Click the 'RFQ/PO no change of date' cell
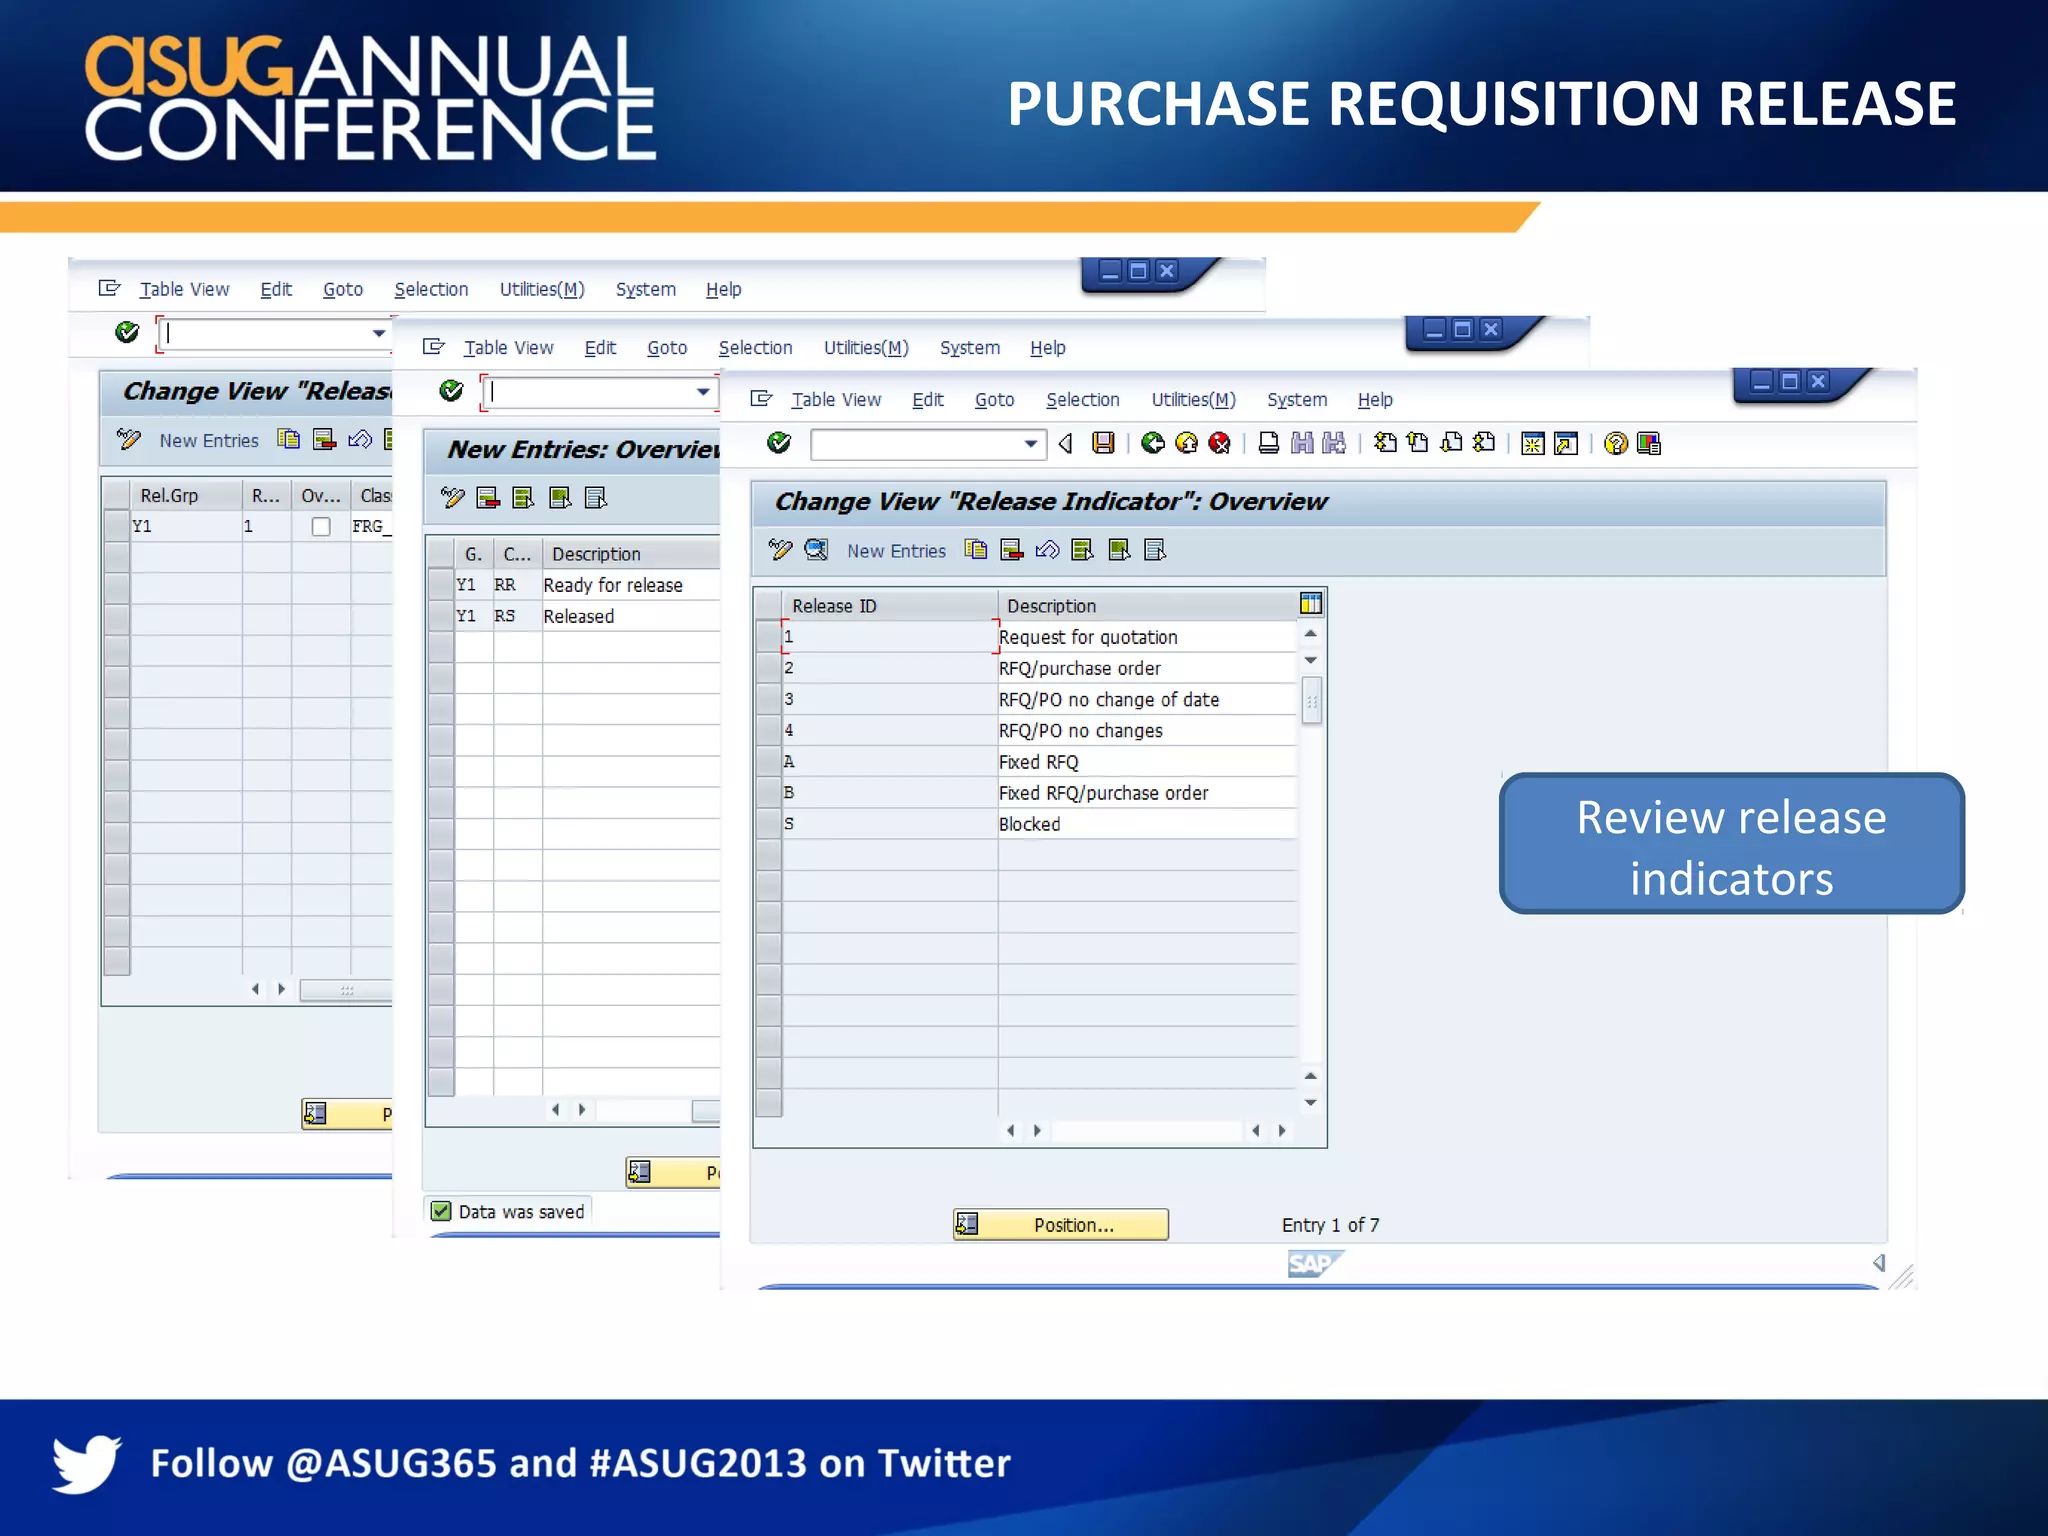 (1147, 699)
